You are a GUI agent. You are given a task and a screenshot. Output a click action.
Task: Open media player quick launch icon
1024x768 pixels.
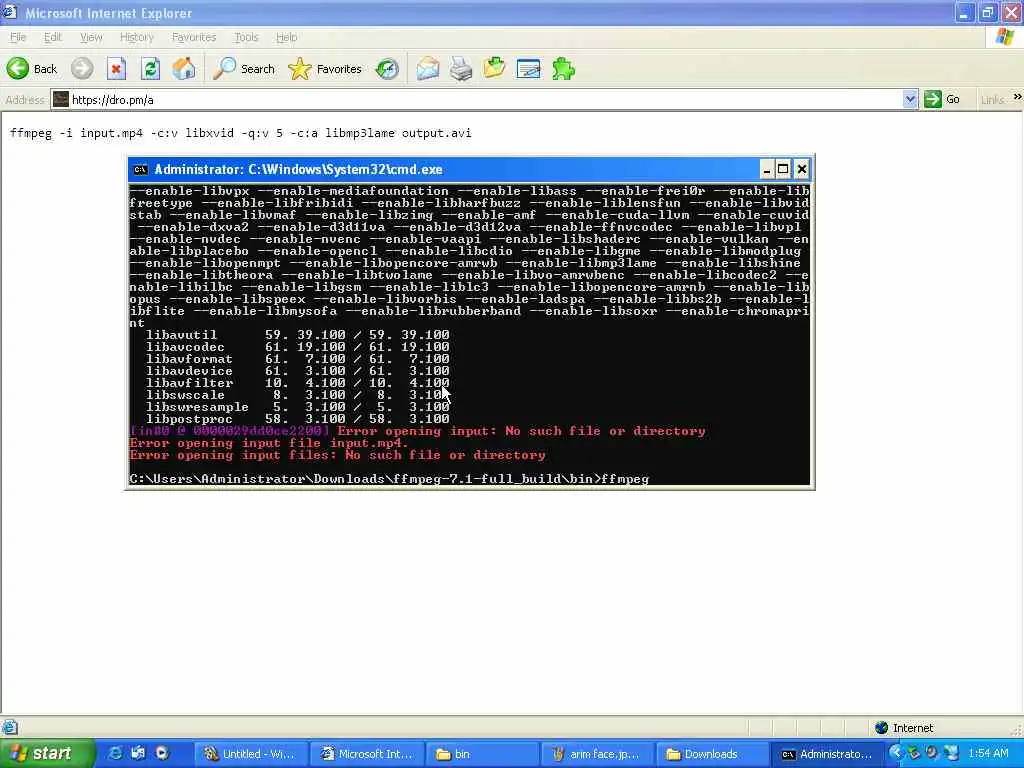(162, 754)
